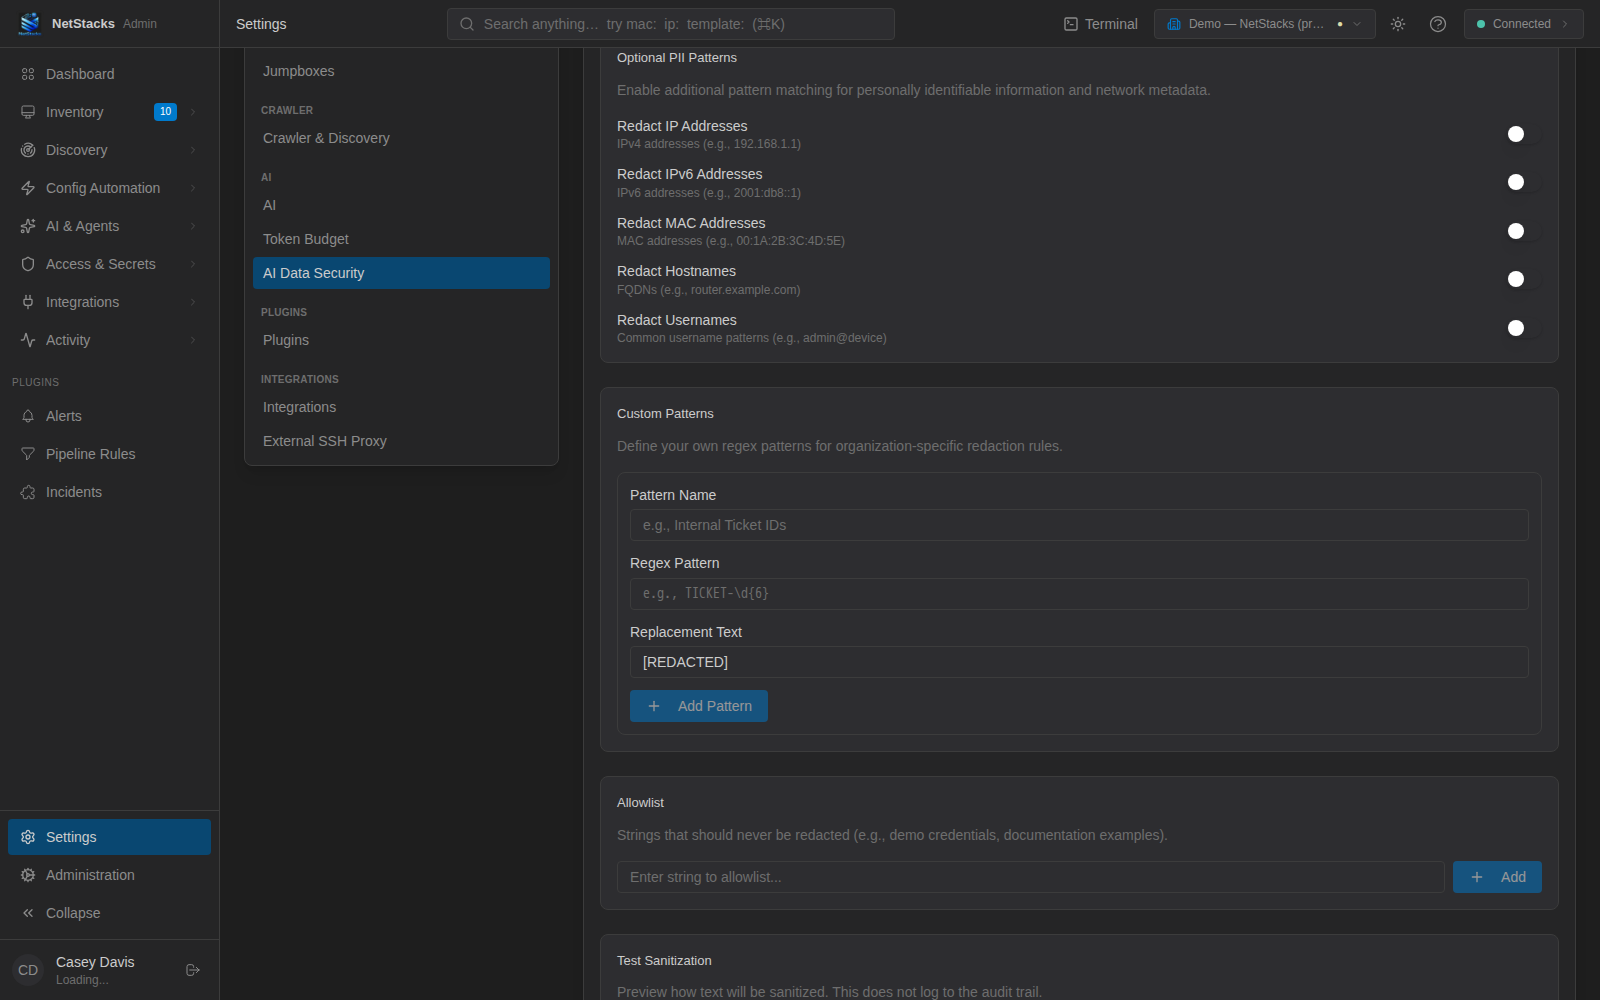The width and height of the screenshot is (1600, 1000).
Task: Open Dashboard via its grid icon
Action: 28,74
